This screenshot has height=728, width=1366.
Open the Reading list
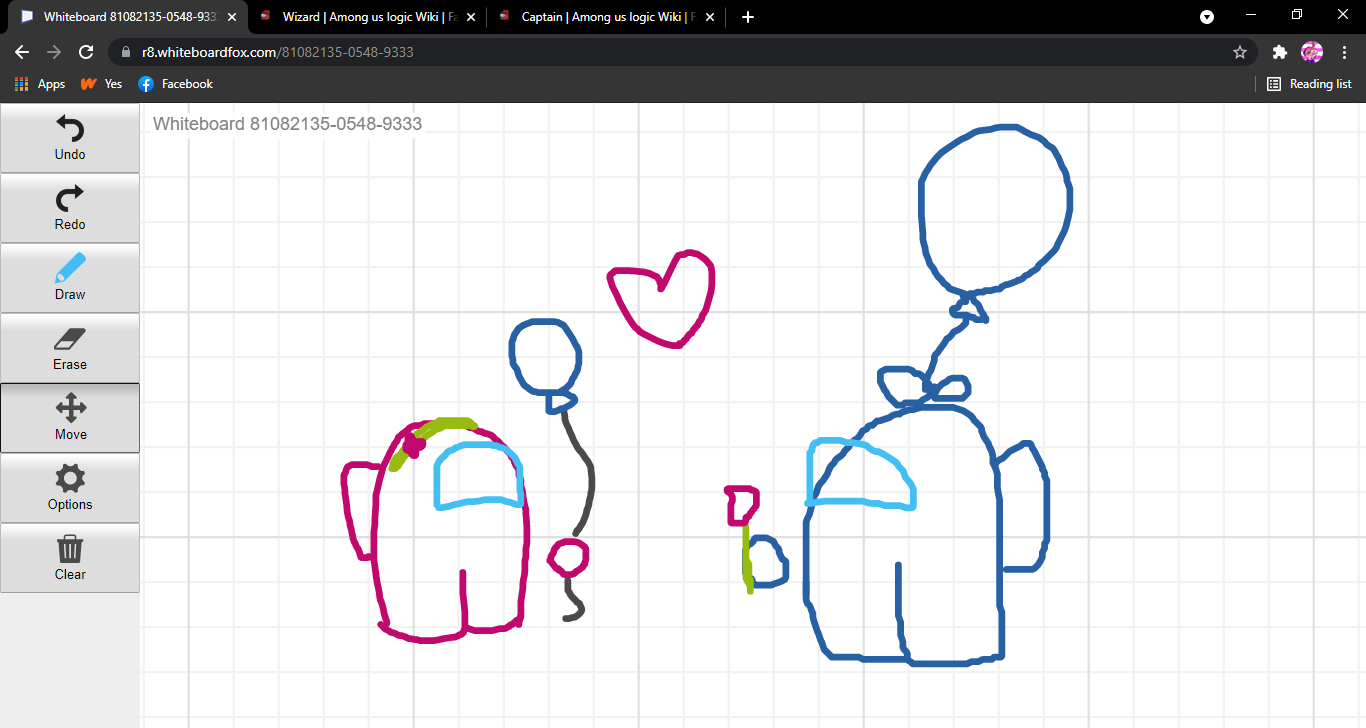[x=1309, y=84]
